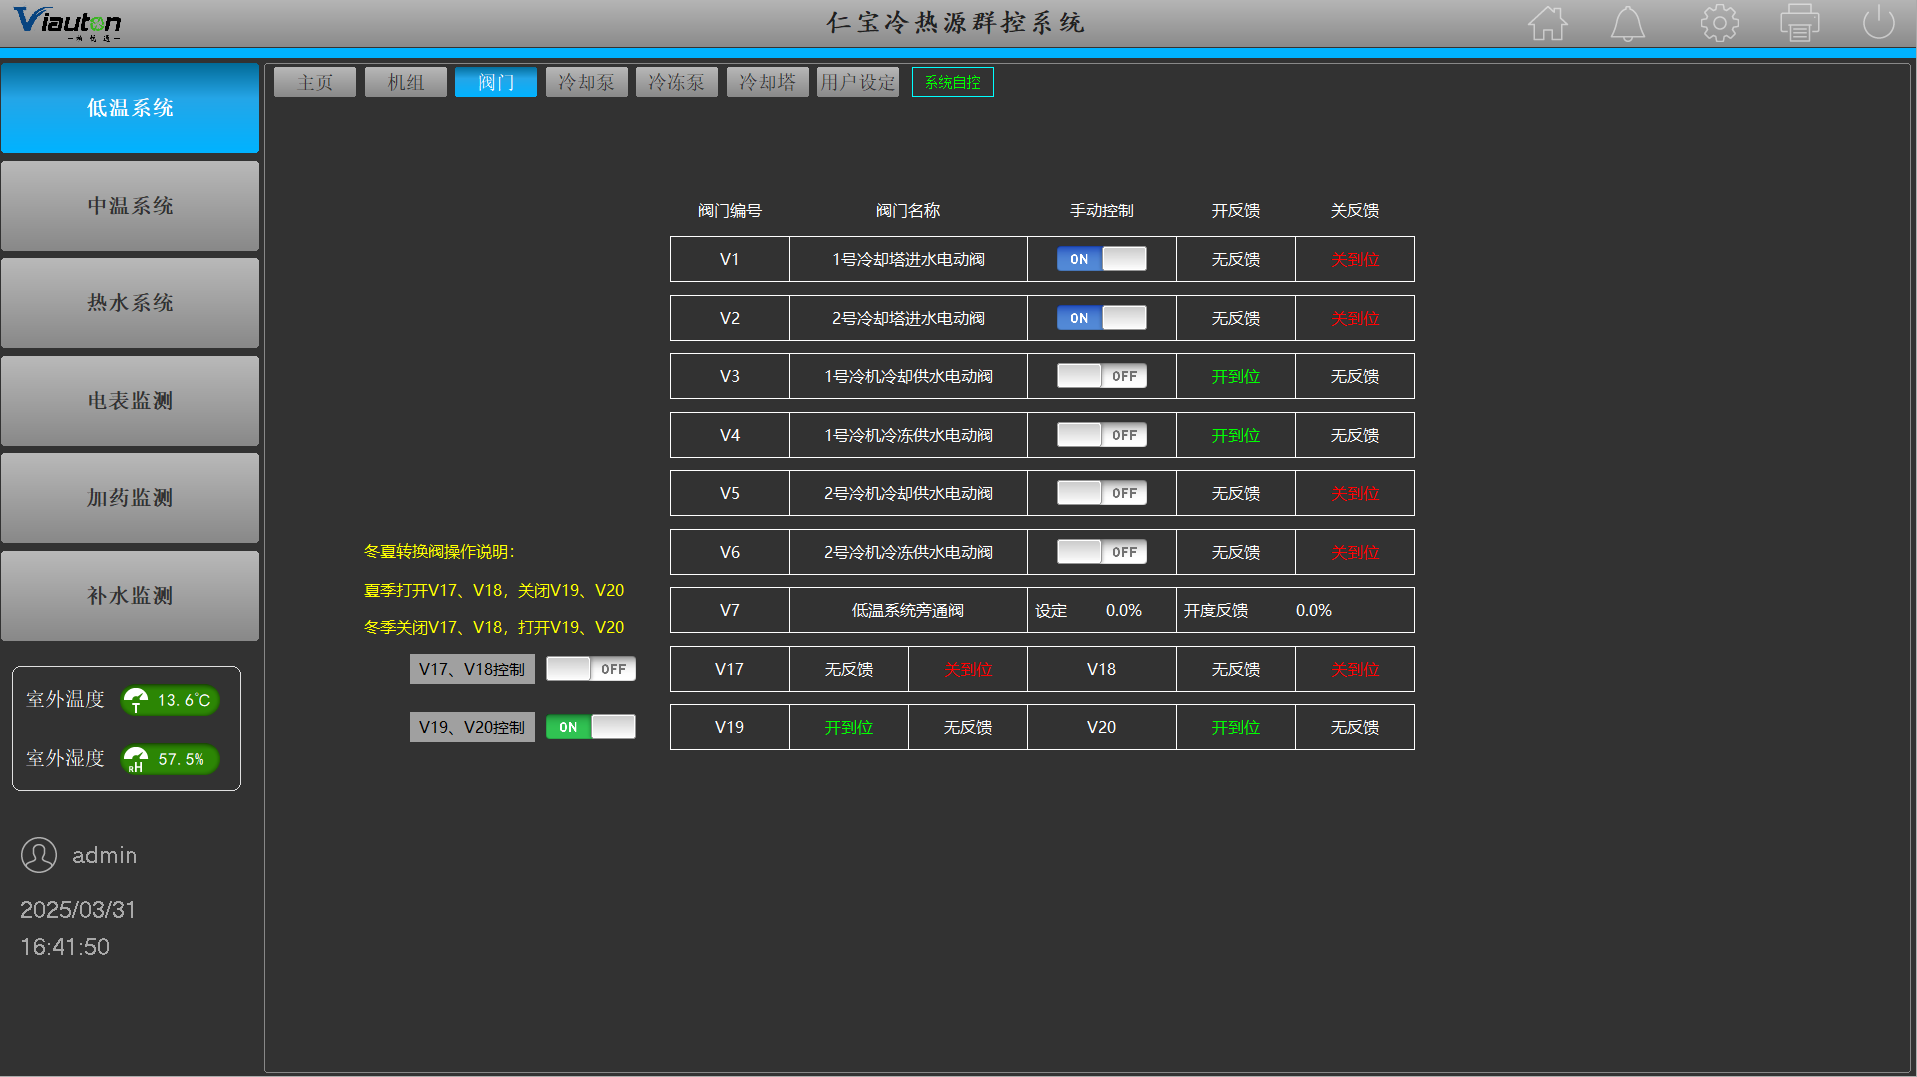Turn on V3 manual control switch
1917x1077 pixels.
pyautogui.click(x=1101, y=376)
